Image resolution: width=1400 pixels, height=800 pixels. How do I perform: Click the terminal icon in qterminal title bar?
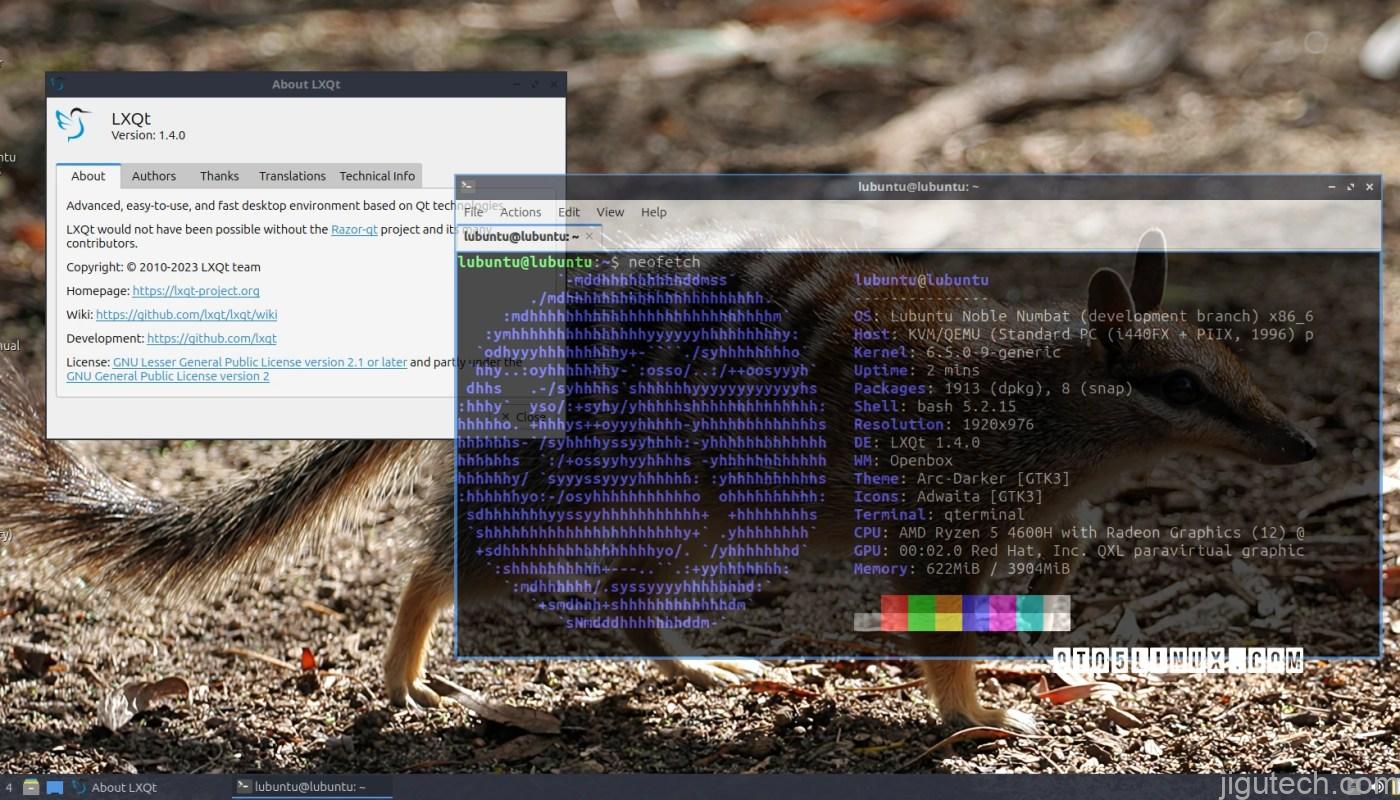pyautogui.click(x=467, y=185)
